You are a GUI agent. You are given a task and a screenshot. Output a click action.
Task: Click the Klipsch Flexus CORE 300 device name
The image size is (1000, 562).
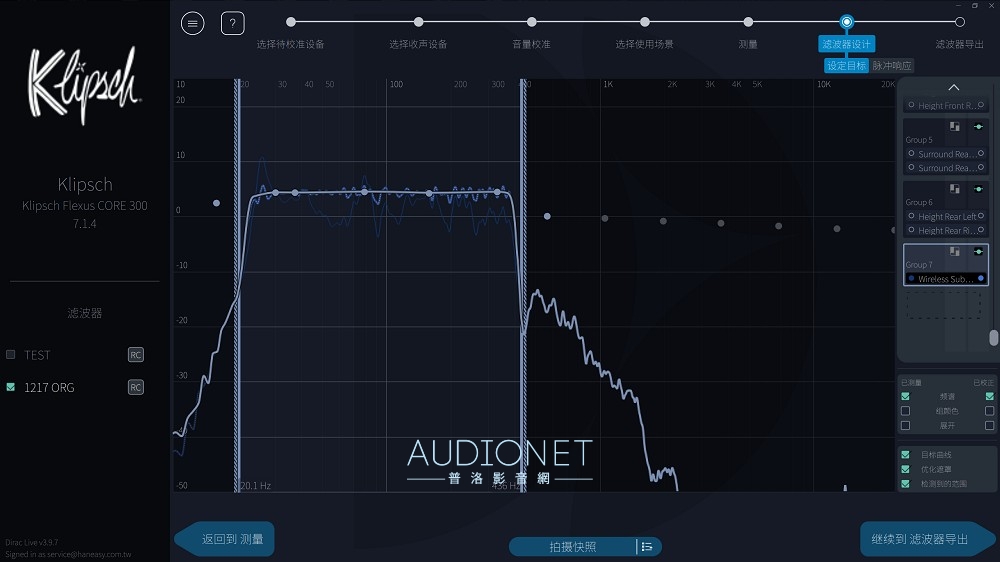85,205
